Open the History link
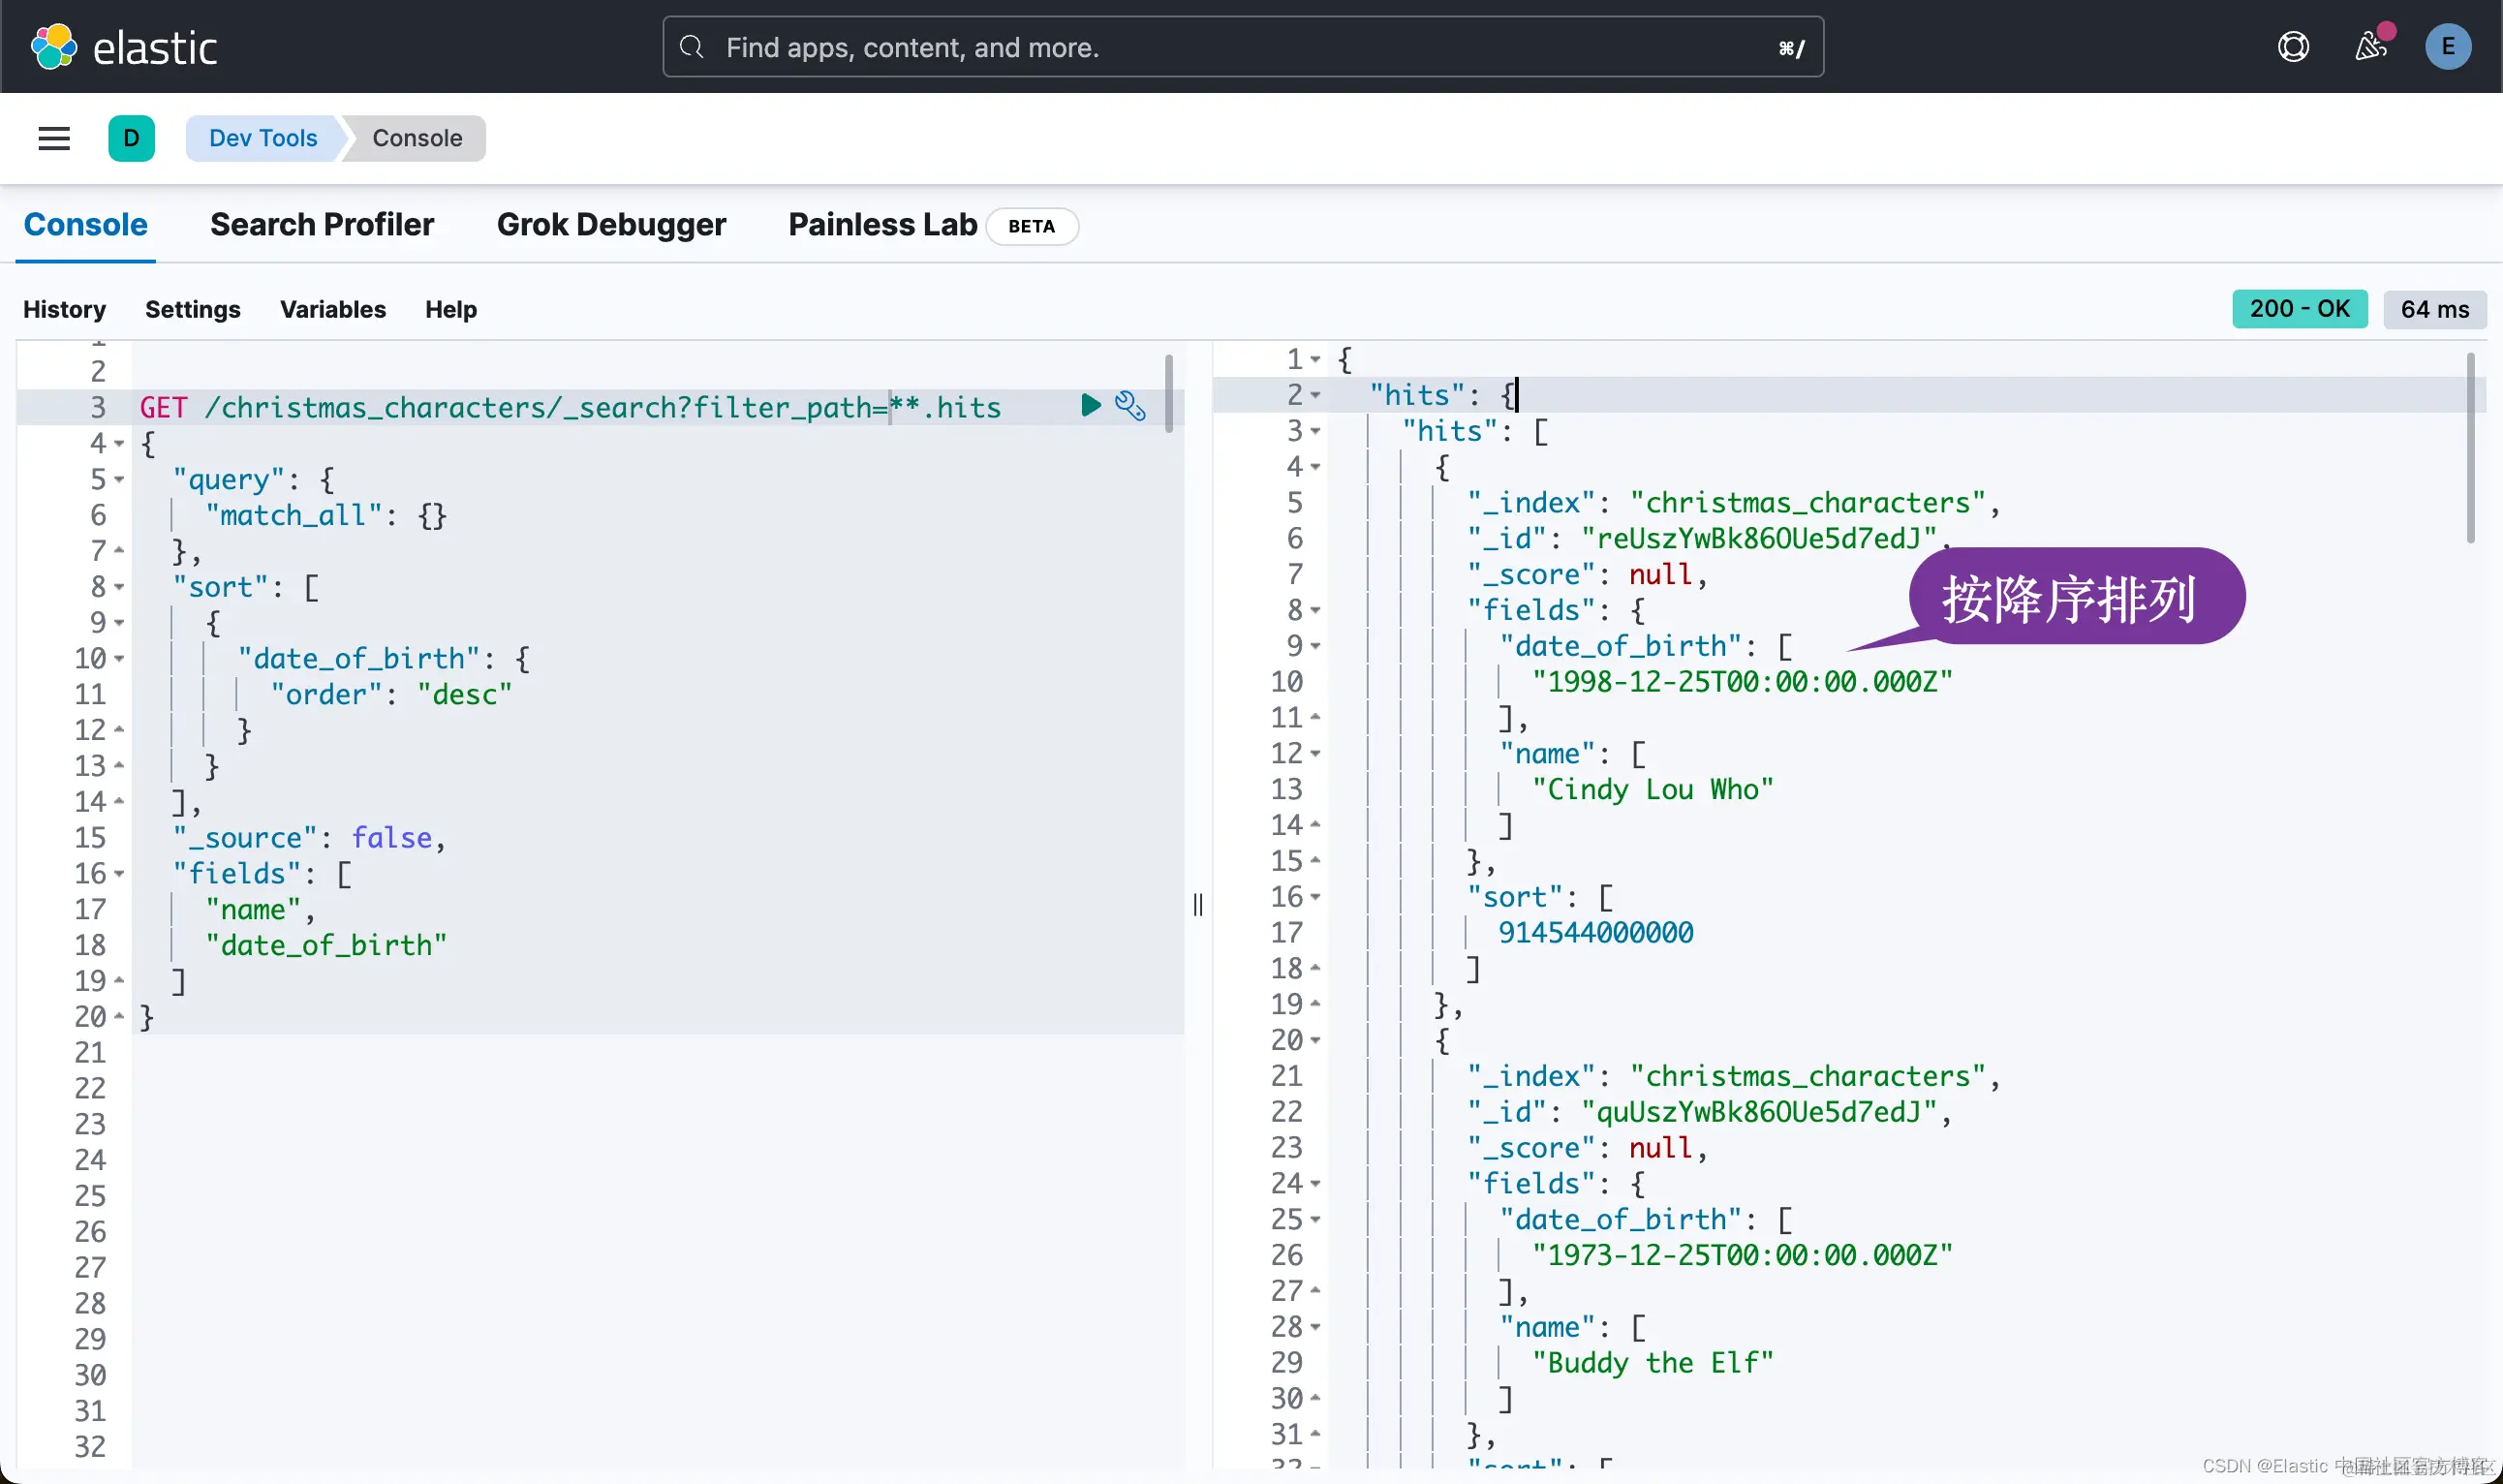This screenshot has height=1484, width=2503. [x=64, y=309]
